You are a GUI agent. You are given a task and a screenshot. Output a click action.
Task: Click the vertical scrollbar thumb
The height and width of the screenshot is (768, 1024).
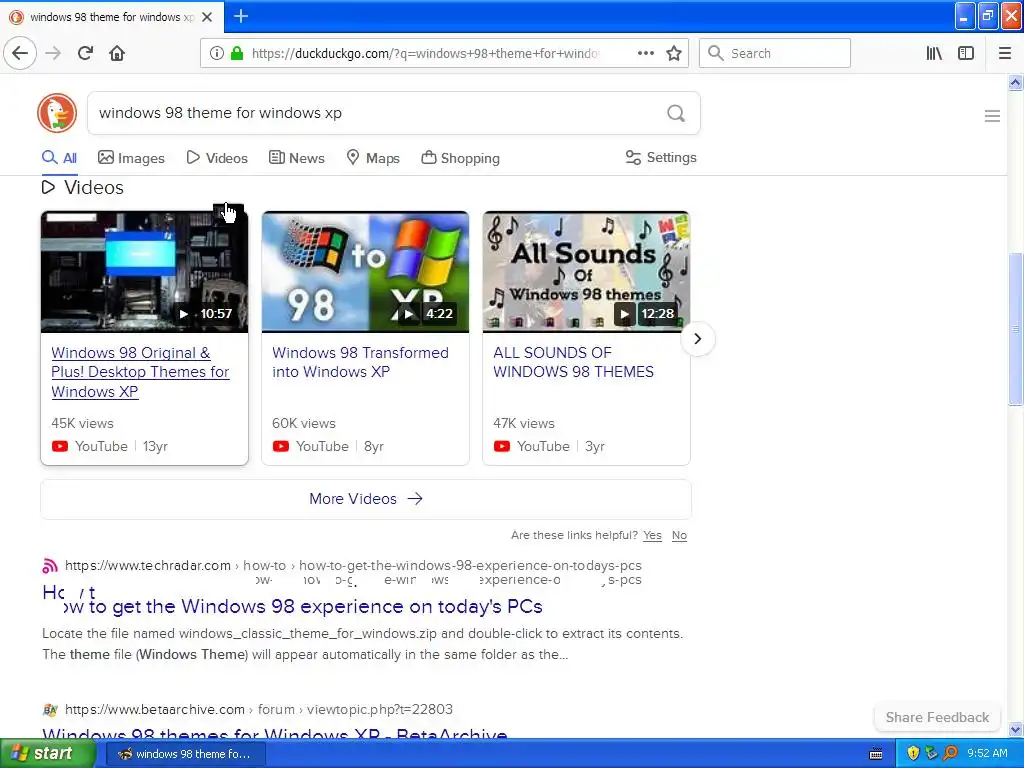point(1015,329)
